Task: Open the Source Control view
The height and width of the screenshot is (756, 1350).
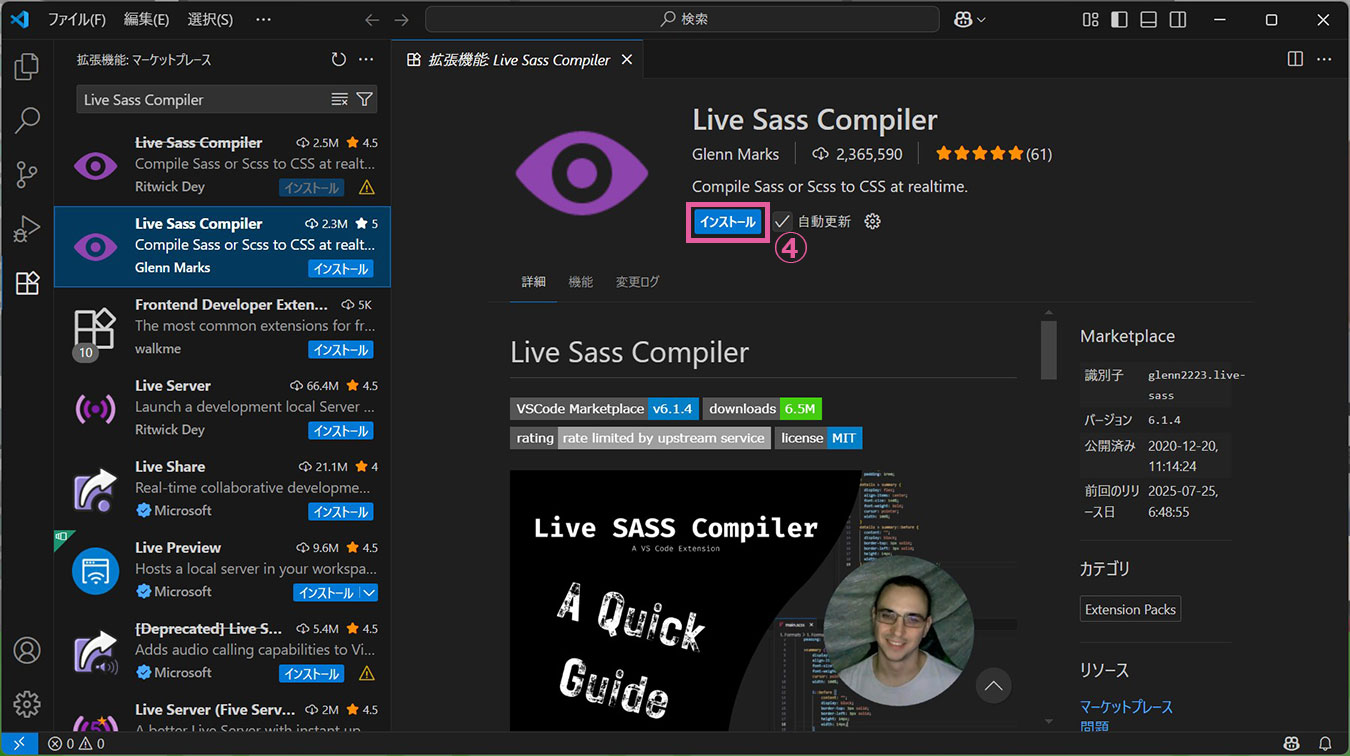Action: [x=27, y=175]
